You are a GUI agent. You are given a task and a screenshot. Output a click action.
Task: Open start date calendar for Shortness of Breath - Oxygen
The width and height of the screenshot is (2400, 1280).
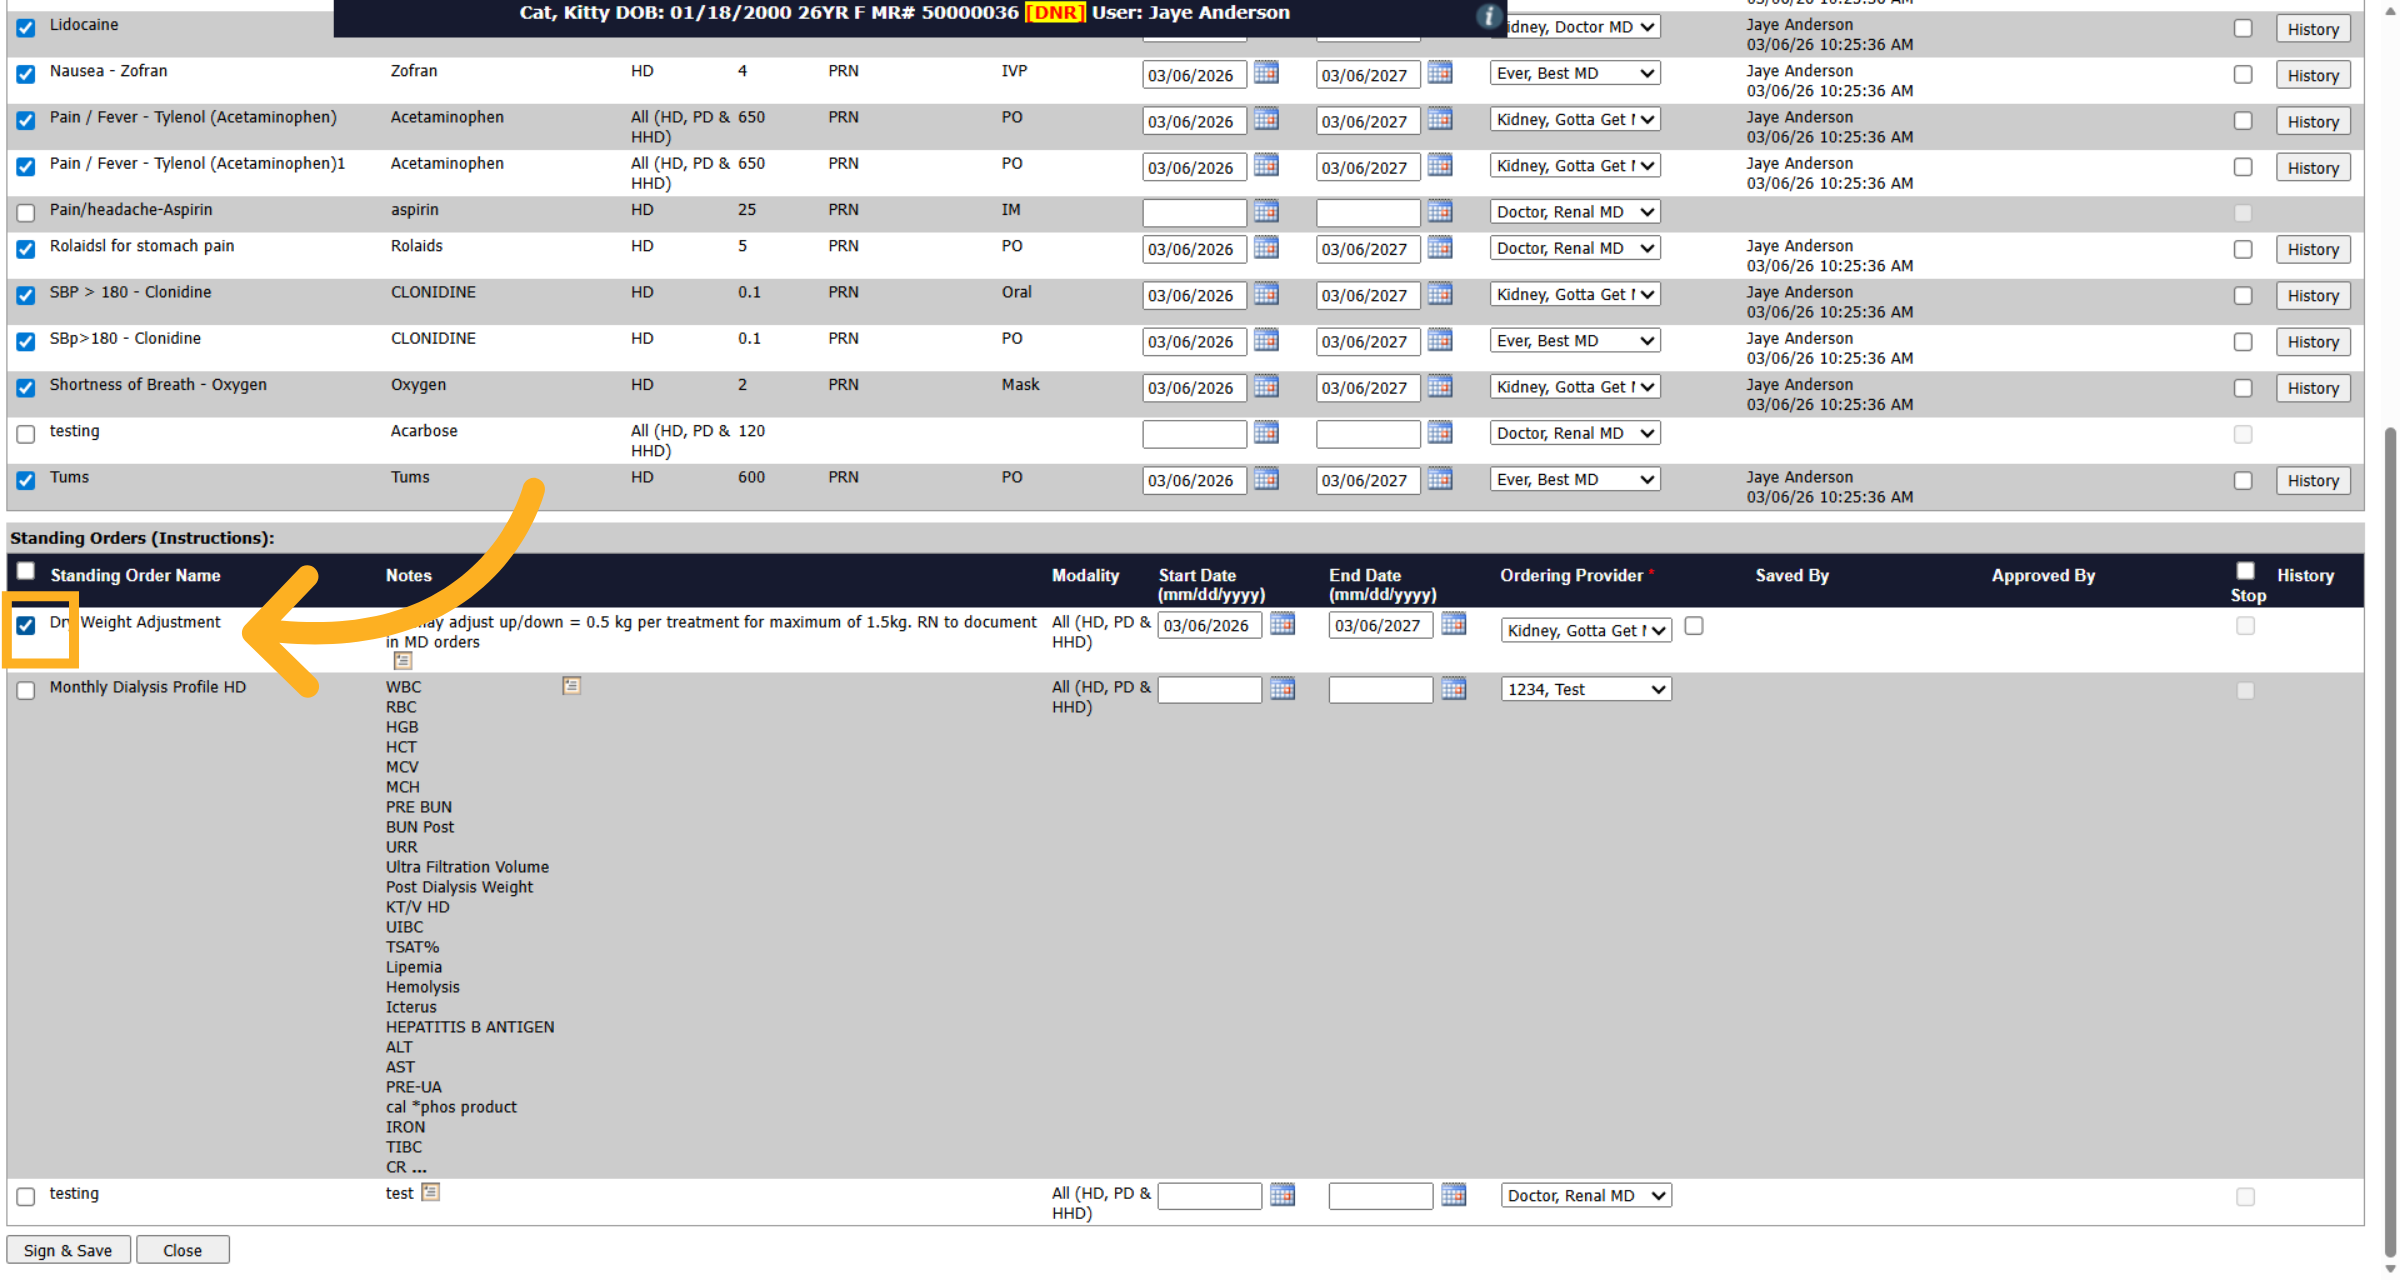tap(1266, 386)
